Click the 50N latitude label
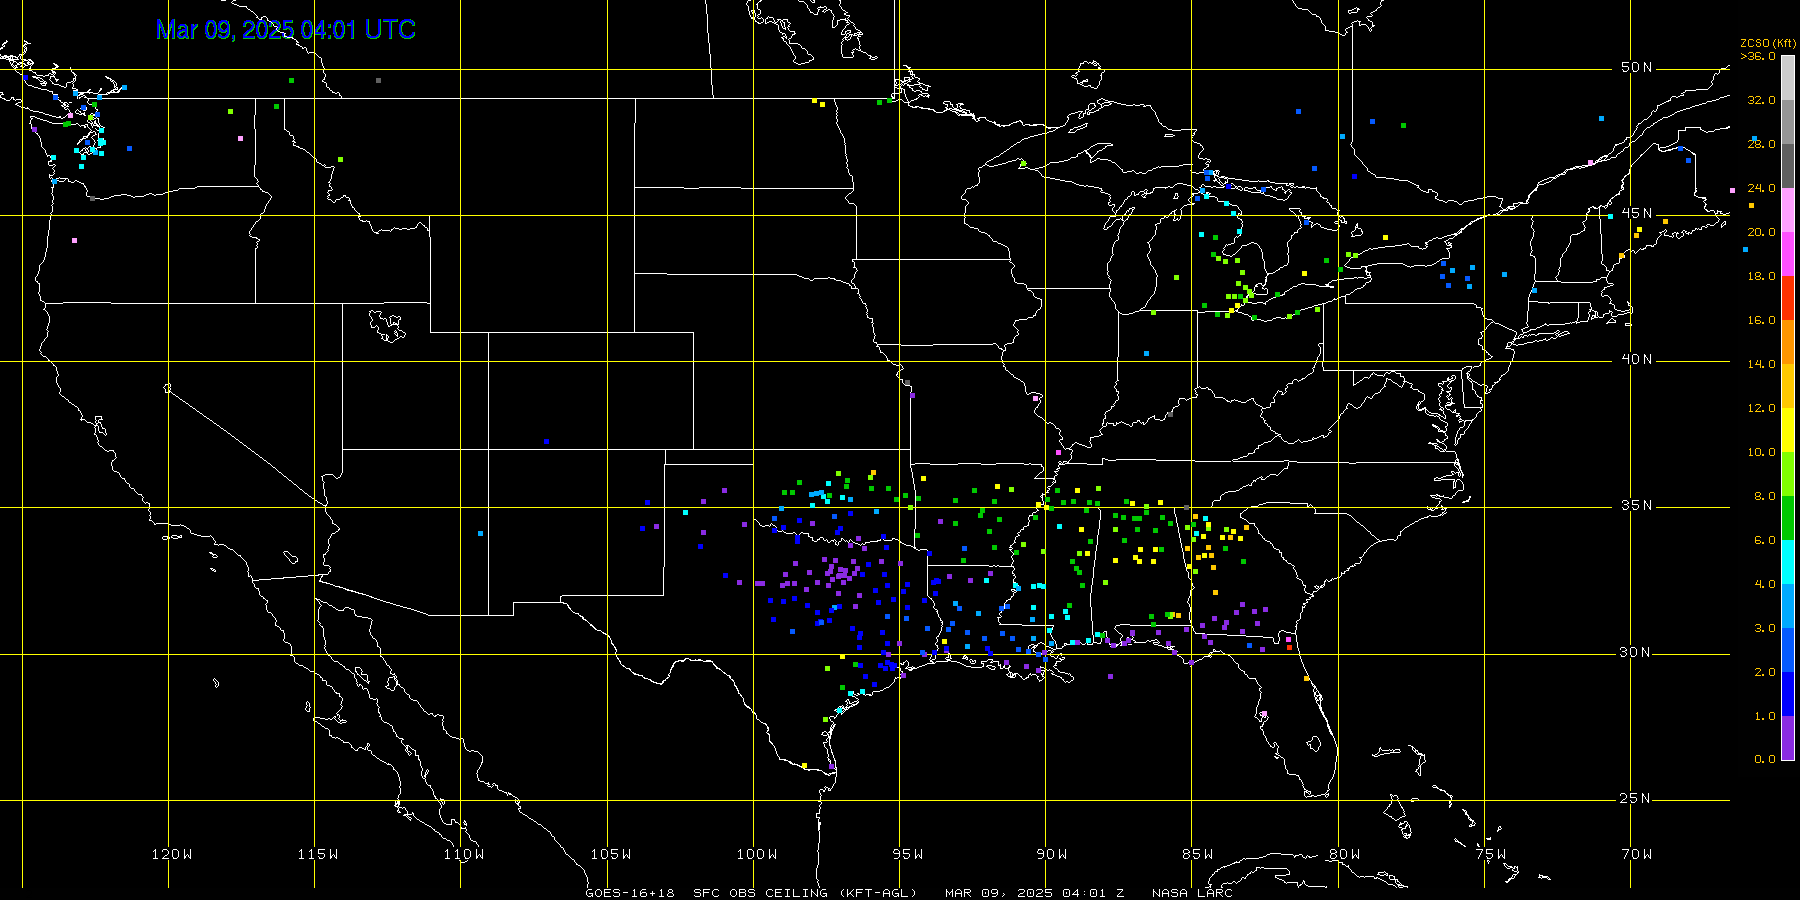Image resolution: width=1800 pixels, height=900 pixels. [x=1636, y=67]
